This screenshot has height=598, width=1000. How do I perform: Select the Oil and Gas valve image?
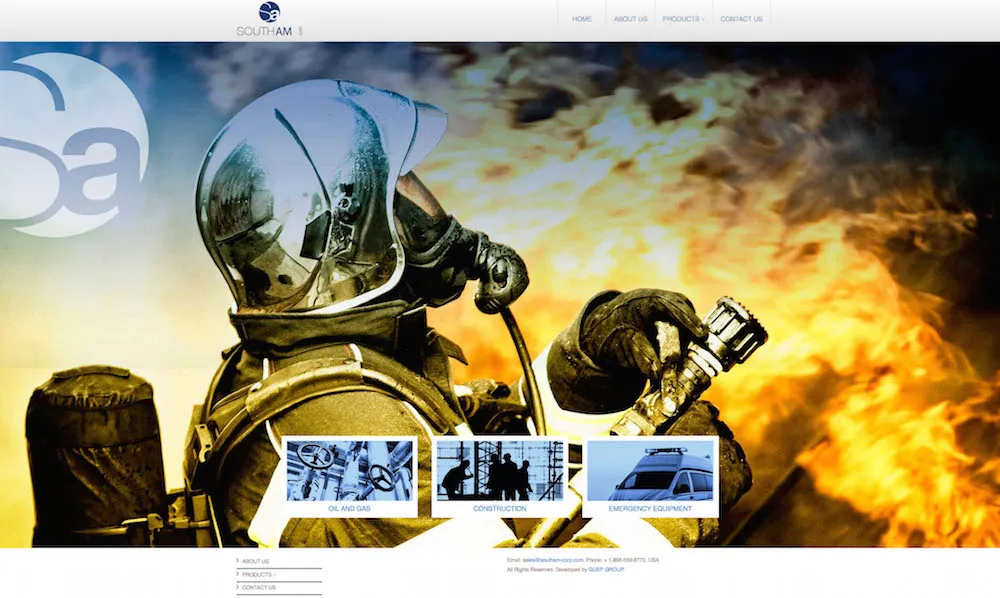point(349,470)
